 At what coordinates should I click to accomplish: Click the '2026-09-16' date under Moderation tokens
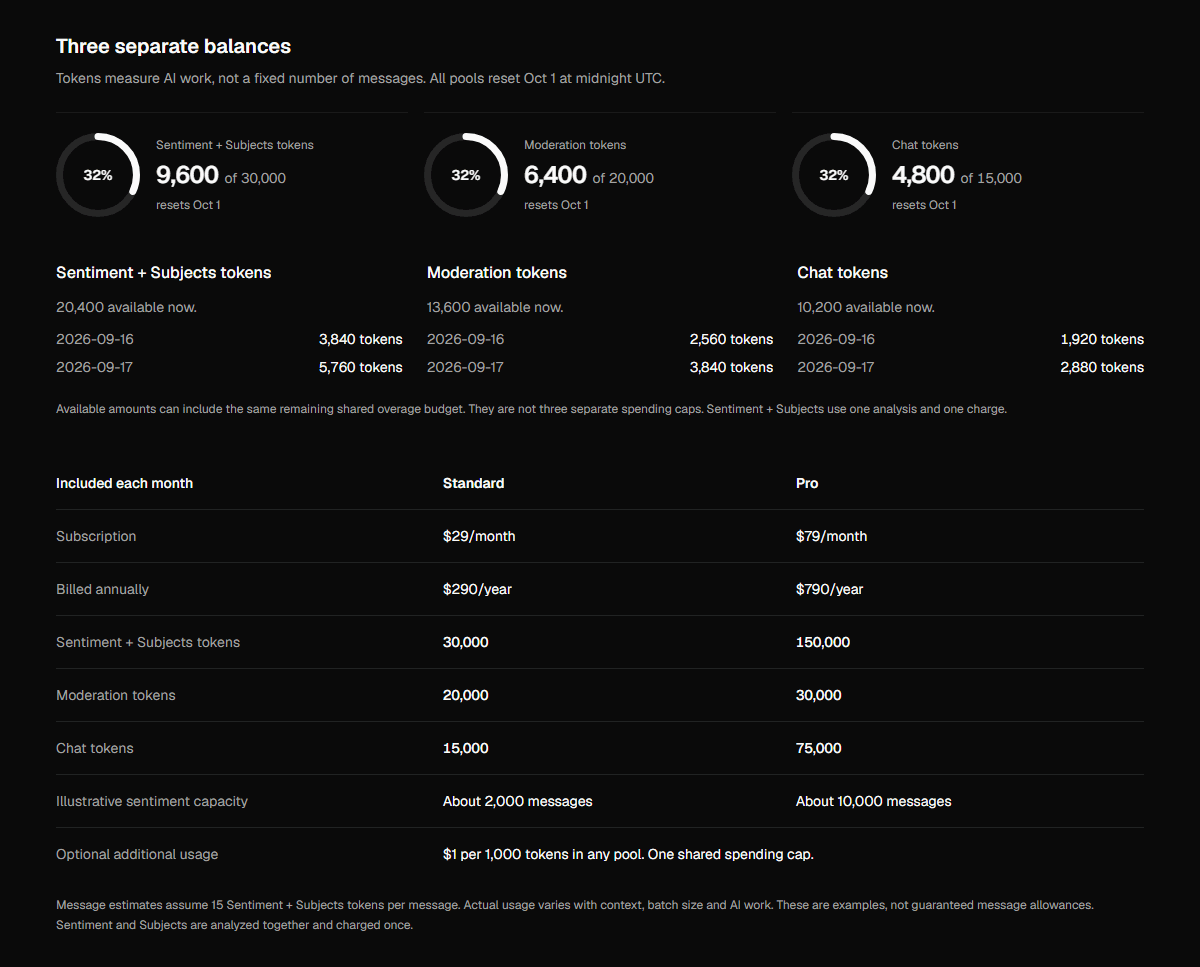pyautogui.click(x=466, y=339)
